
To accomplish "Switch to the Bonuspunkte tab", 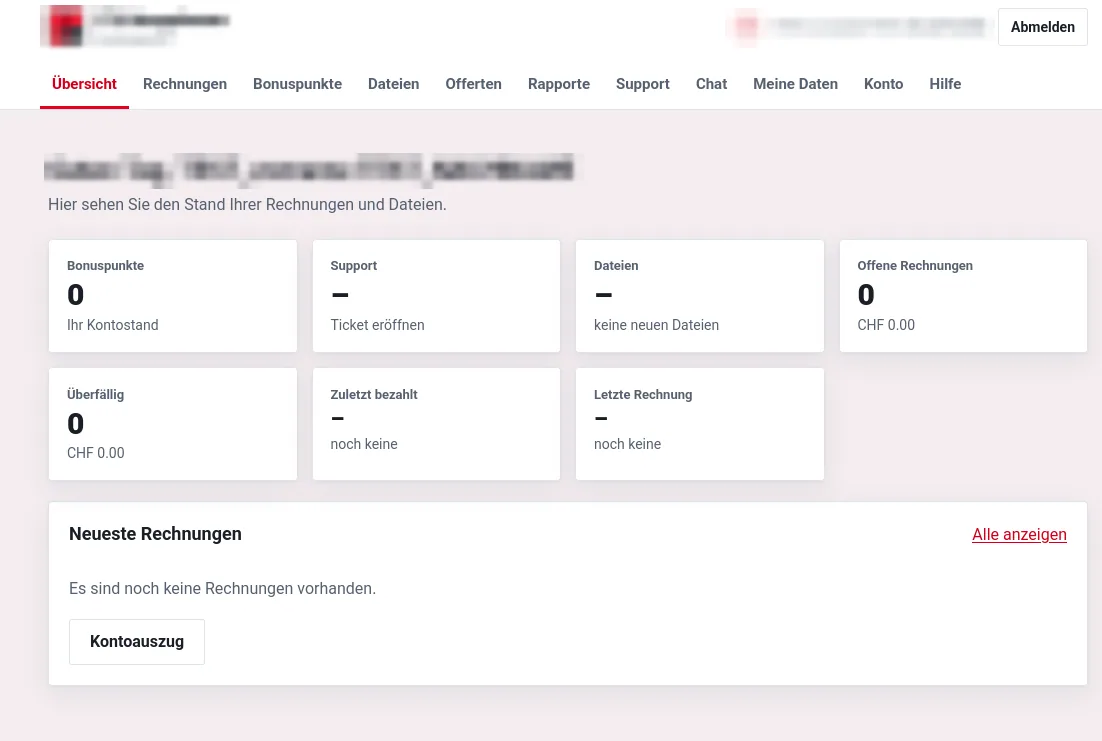I will [x=297, y=84].
